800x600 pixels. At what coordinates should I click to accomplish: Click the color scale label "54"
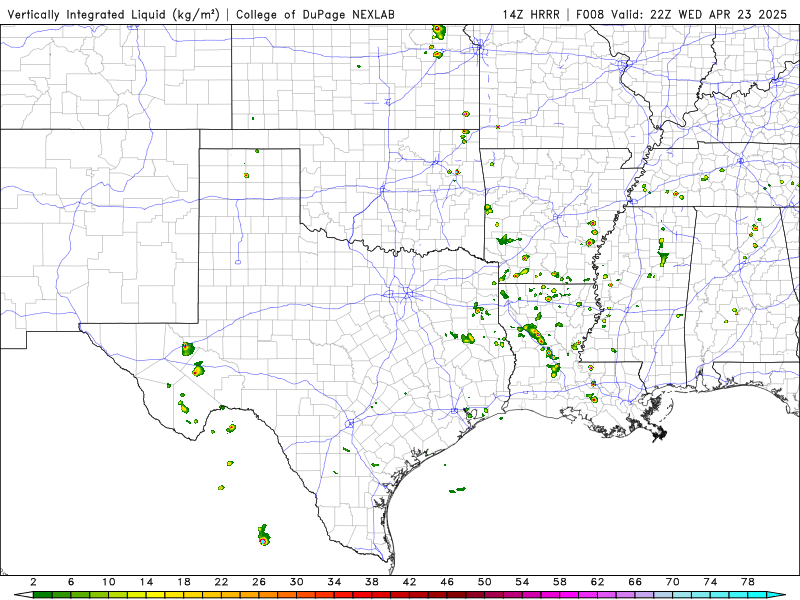pos(522,582)
